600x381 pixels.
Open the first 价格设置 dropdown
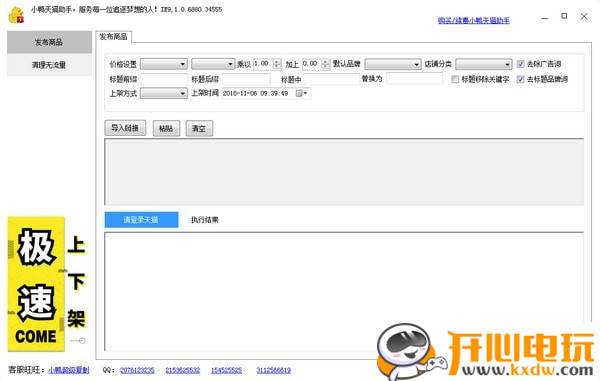[x=164, y=64]
